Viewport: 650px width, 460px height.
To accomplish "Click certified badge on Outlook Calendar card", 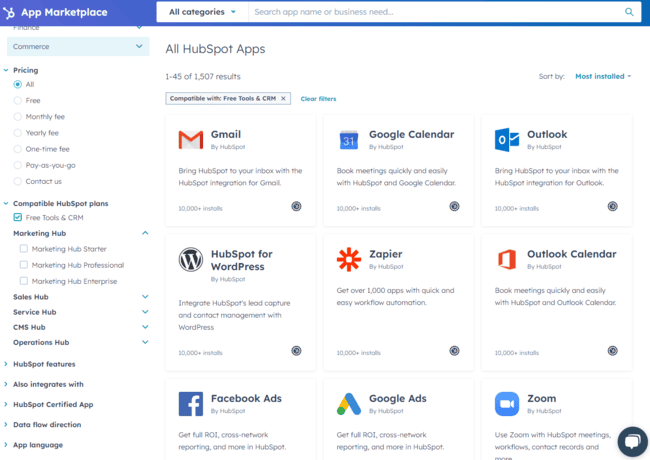I will tap(612, 351).
